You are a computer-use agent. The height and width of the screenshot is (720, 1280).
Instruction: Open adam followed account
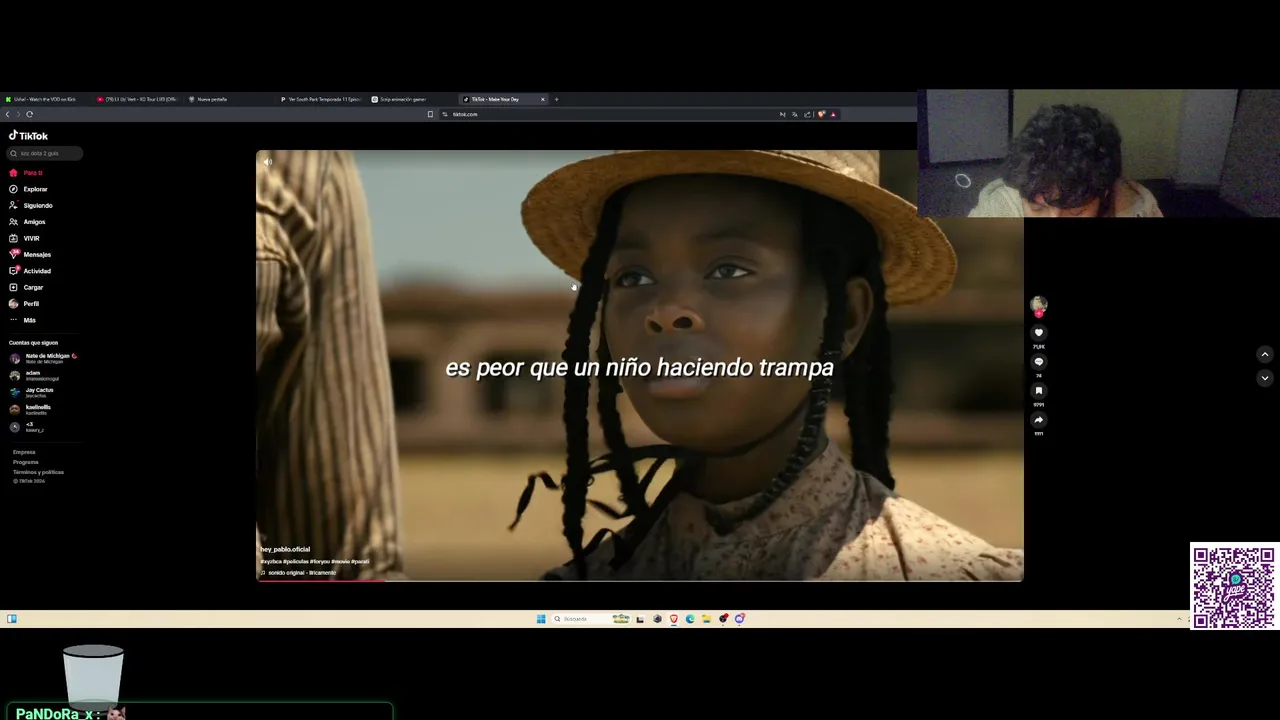click(x=34, y=375)
